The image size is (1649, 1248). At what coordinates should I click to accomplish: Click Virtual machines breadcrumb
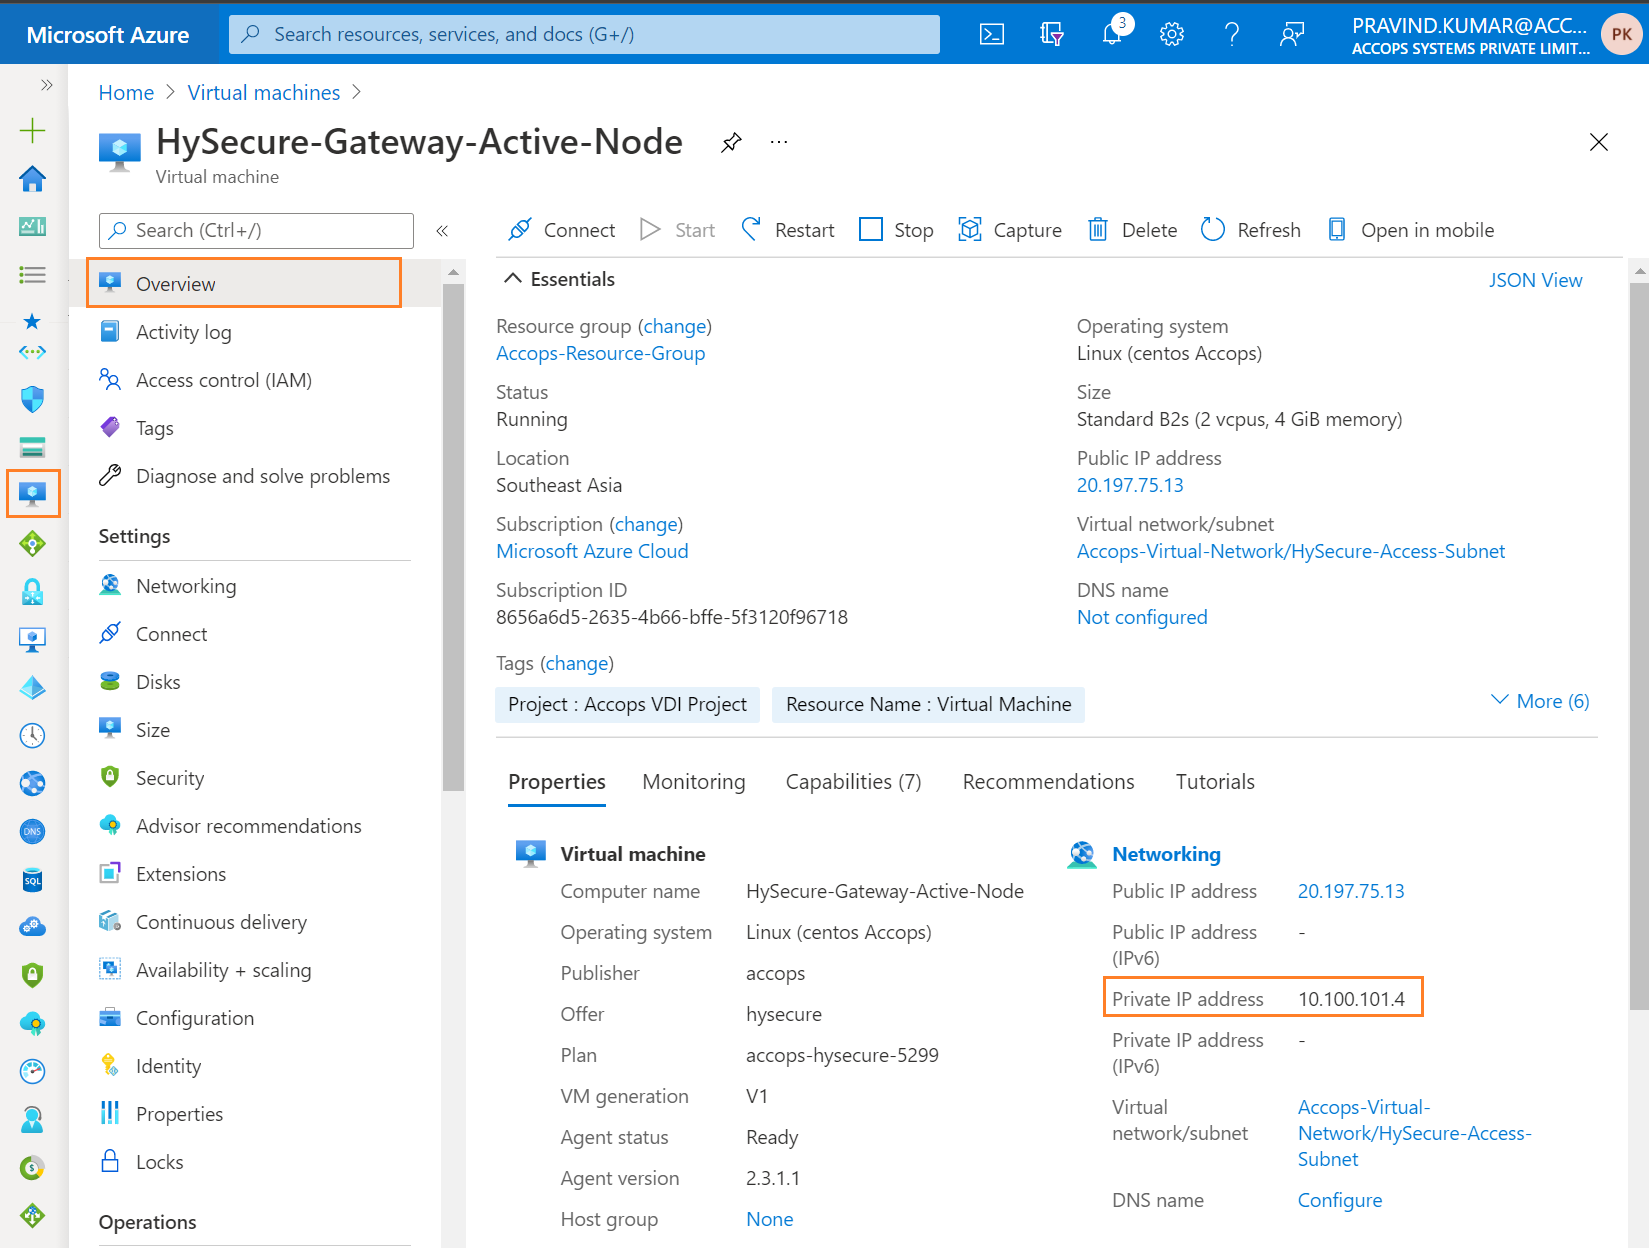tap(264, 93)
